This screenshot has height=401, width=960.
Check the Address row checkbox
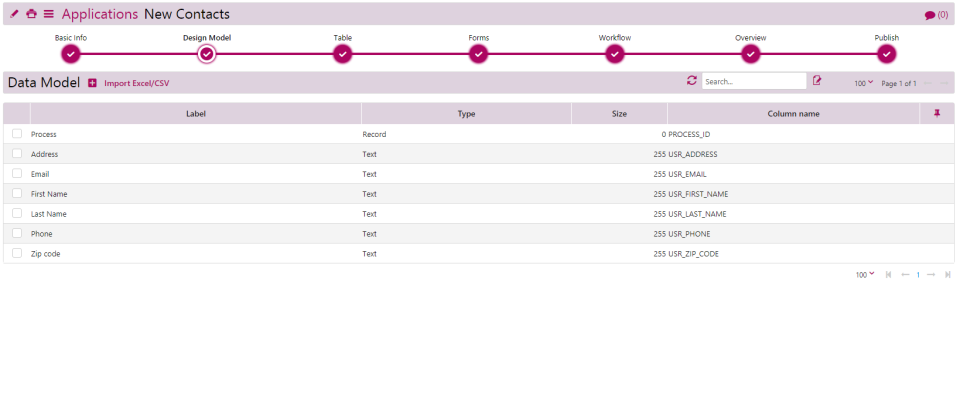(17, 154)
